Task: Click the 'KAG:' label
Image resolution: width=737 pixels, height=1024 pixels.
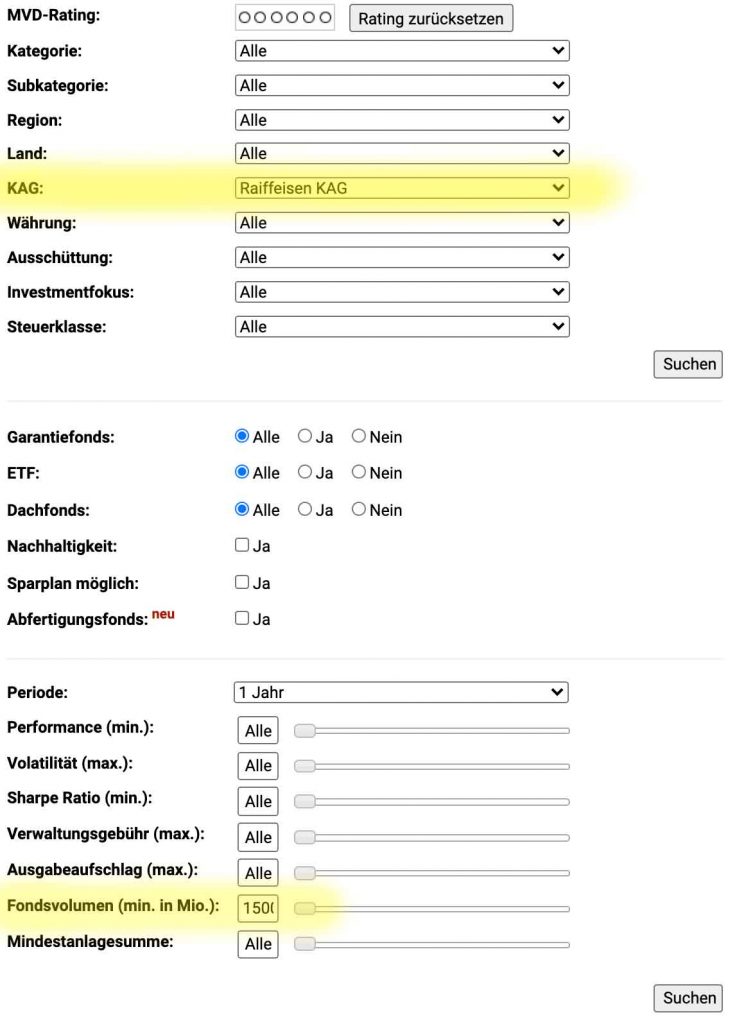Action: (x=25, y=188)
